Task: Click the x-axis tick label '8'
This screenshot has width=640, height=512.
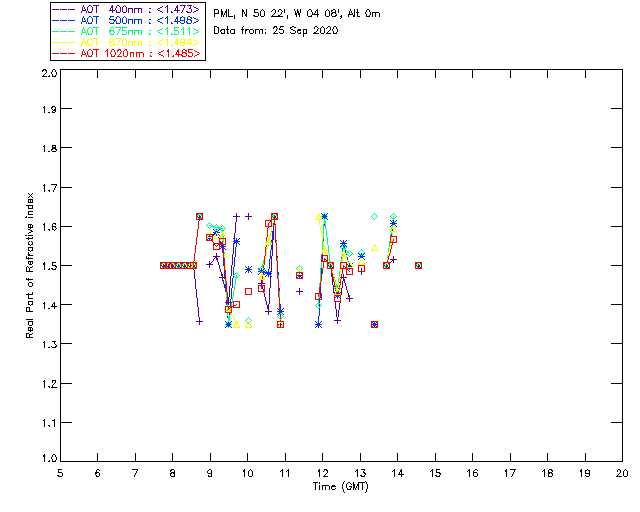Action: coord(173,473)
